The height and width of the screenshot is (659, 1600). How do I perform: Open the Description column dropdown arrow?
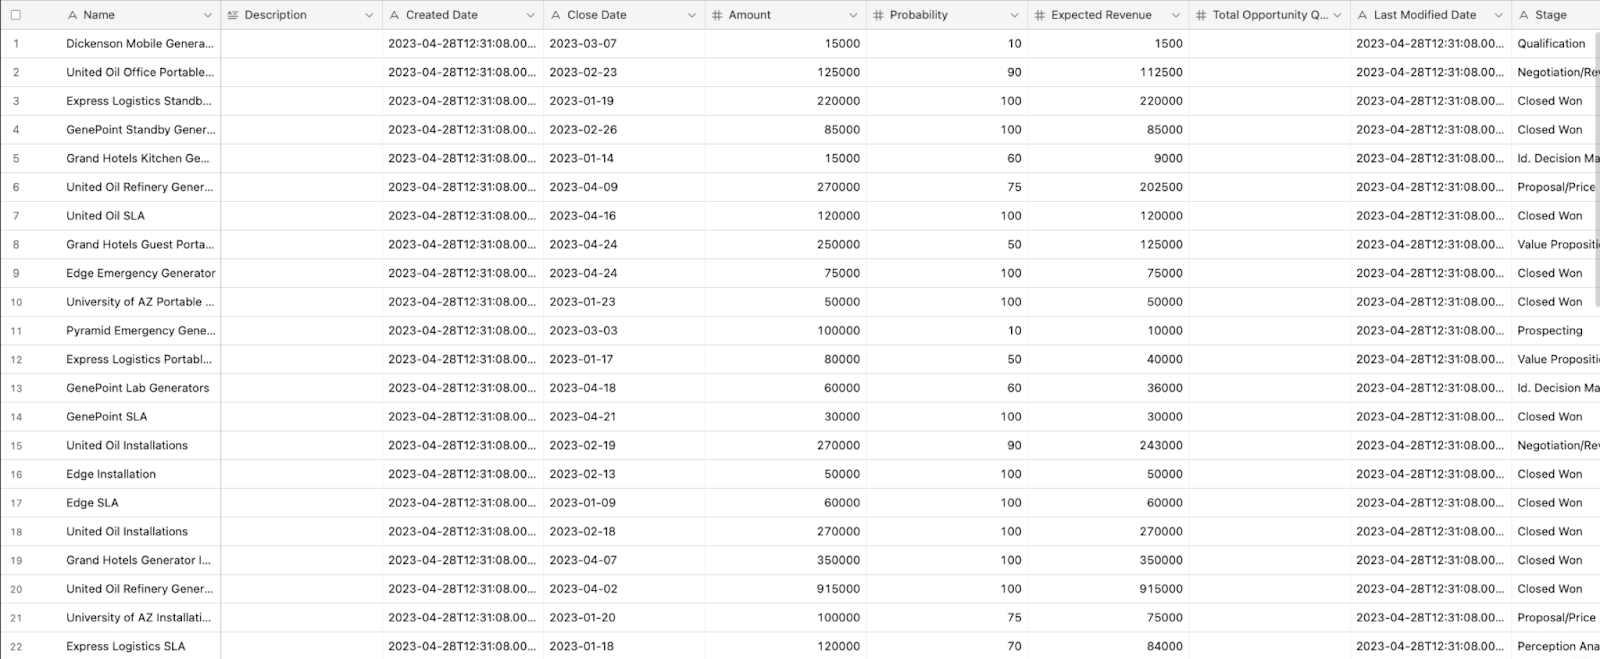[368, 15]
